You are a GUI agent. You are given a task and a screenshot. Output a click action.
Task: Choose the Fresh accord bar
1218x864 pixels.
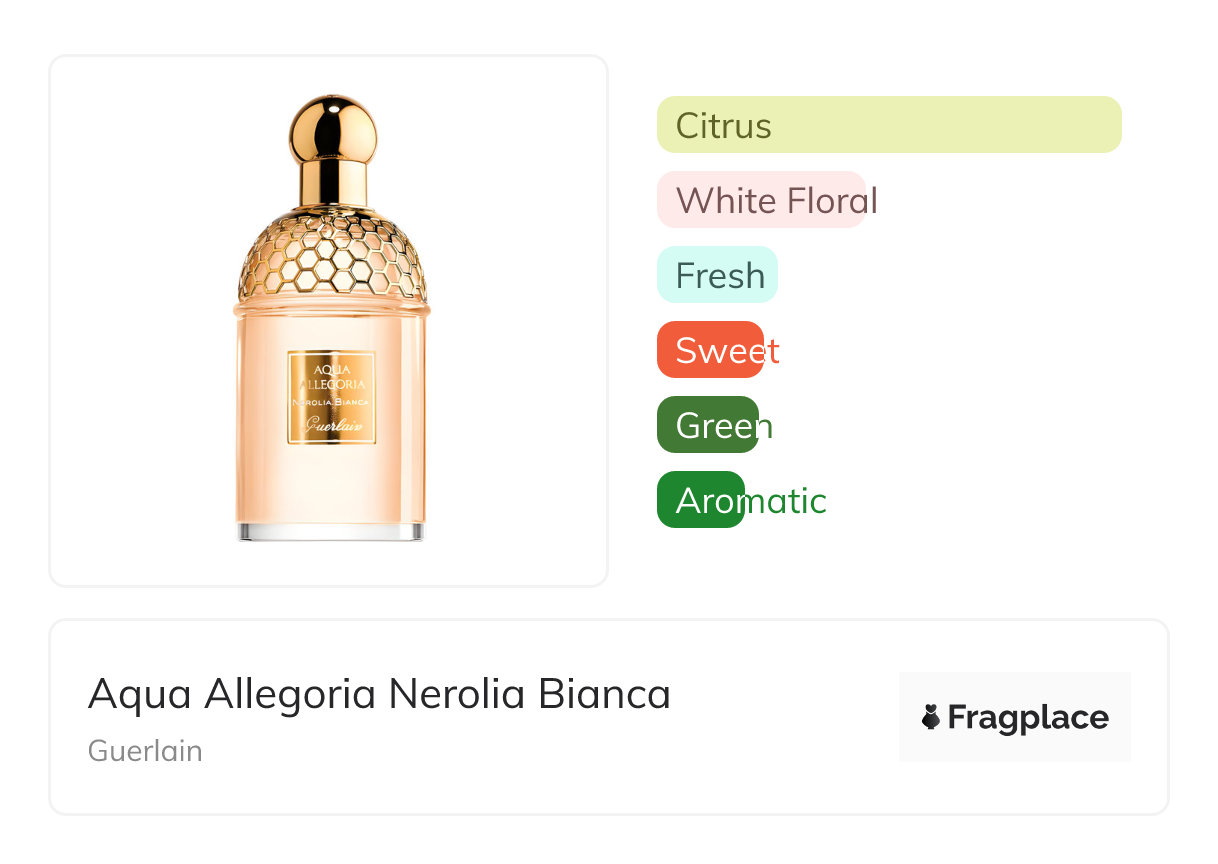717,275
